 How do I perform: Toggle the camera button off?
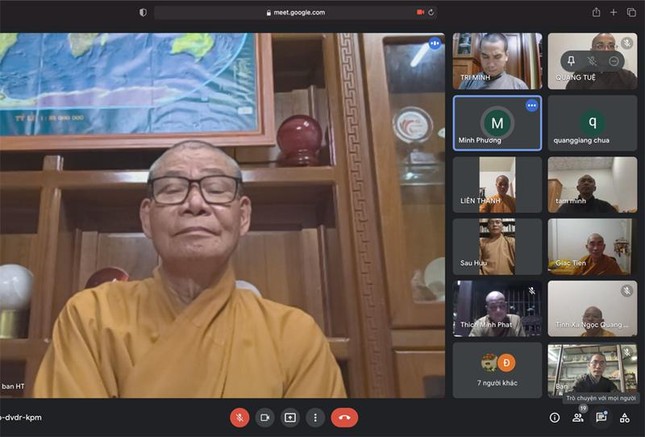pos(265,417)
